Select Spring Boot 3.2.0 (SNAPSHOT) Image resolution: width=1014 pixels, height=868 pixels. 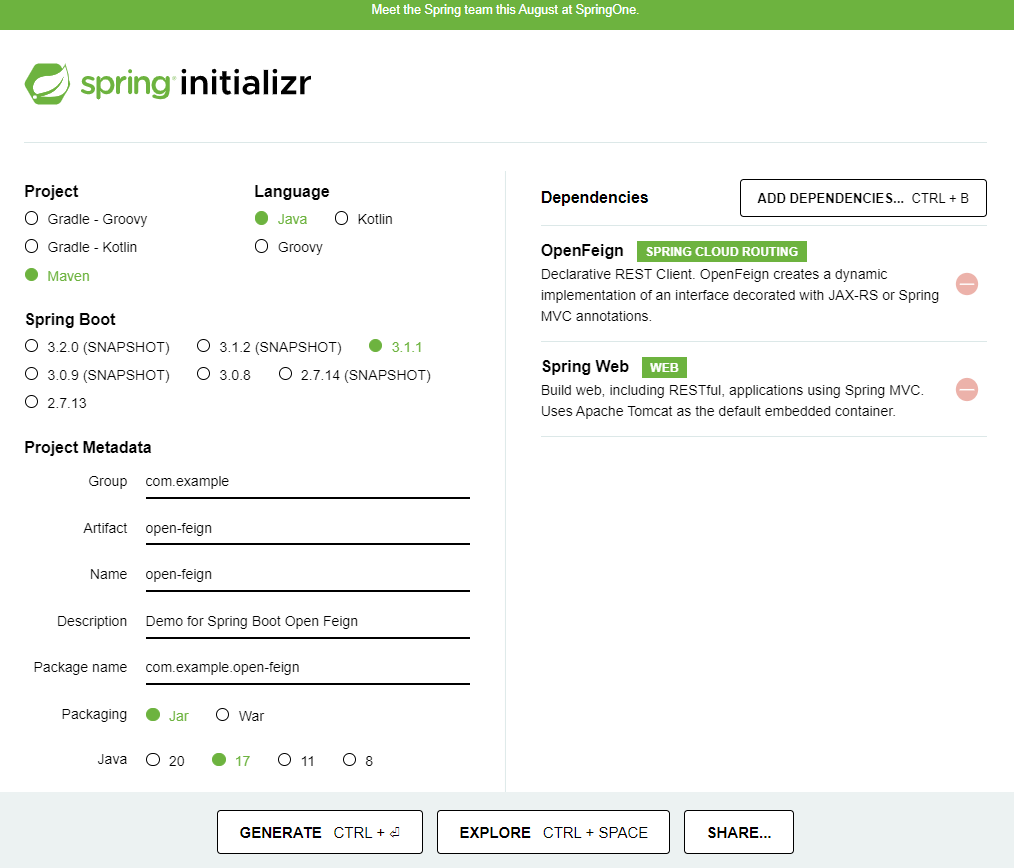[x=97, y=347]
